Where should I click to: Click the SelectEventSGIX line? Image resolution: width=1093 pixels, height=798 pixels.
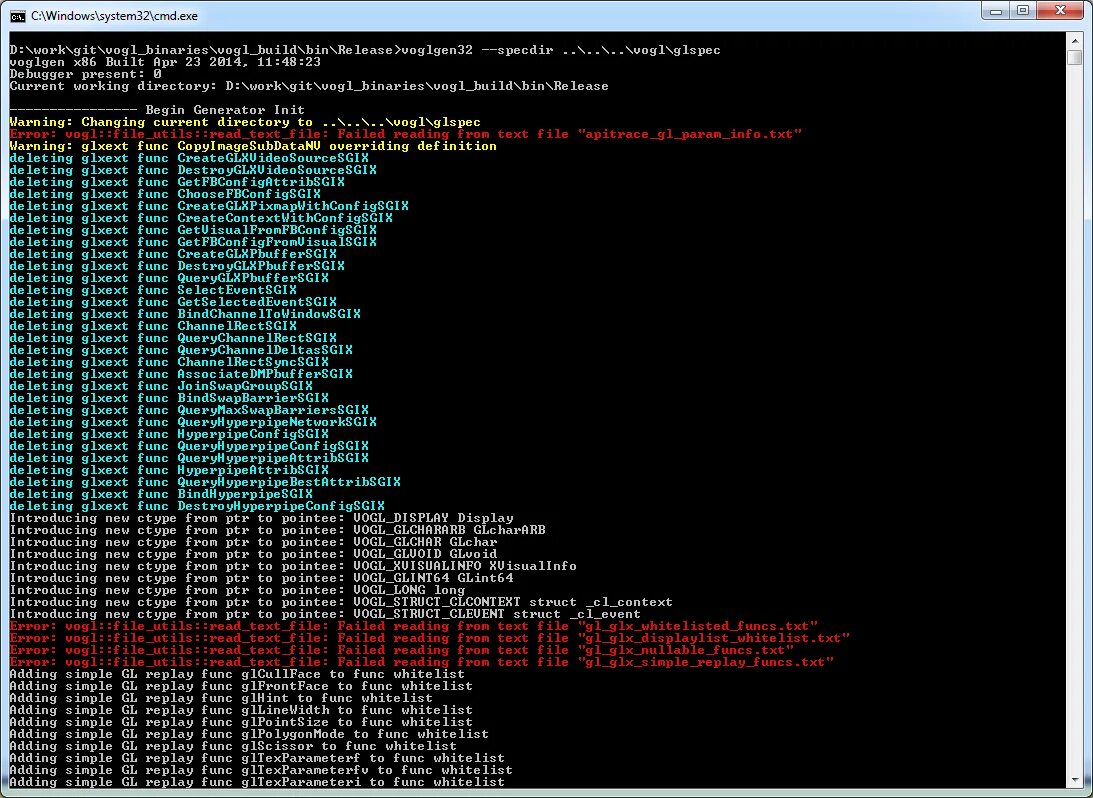pos(153,290)
